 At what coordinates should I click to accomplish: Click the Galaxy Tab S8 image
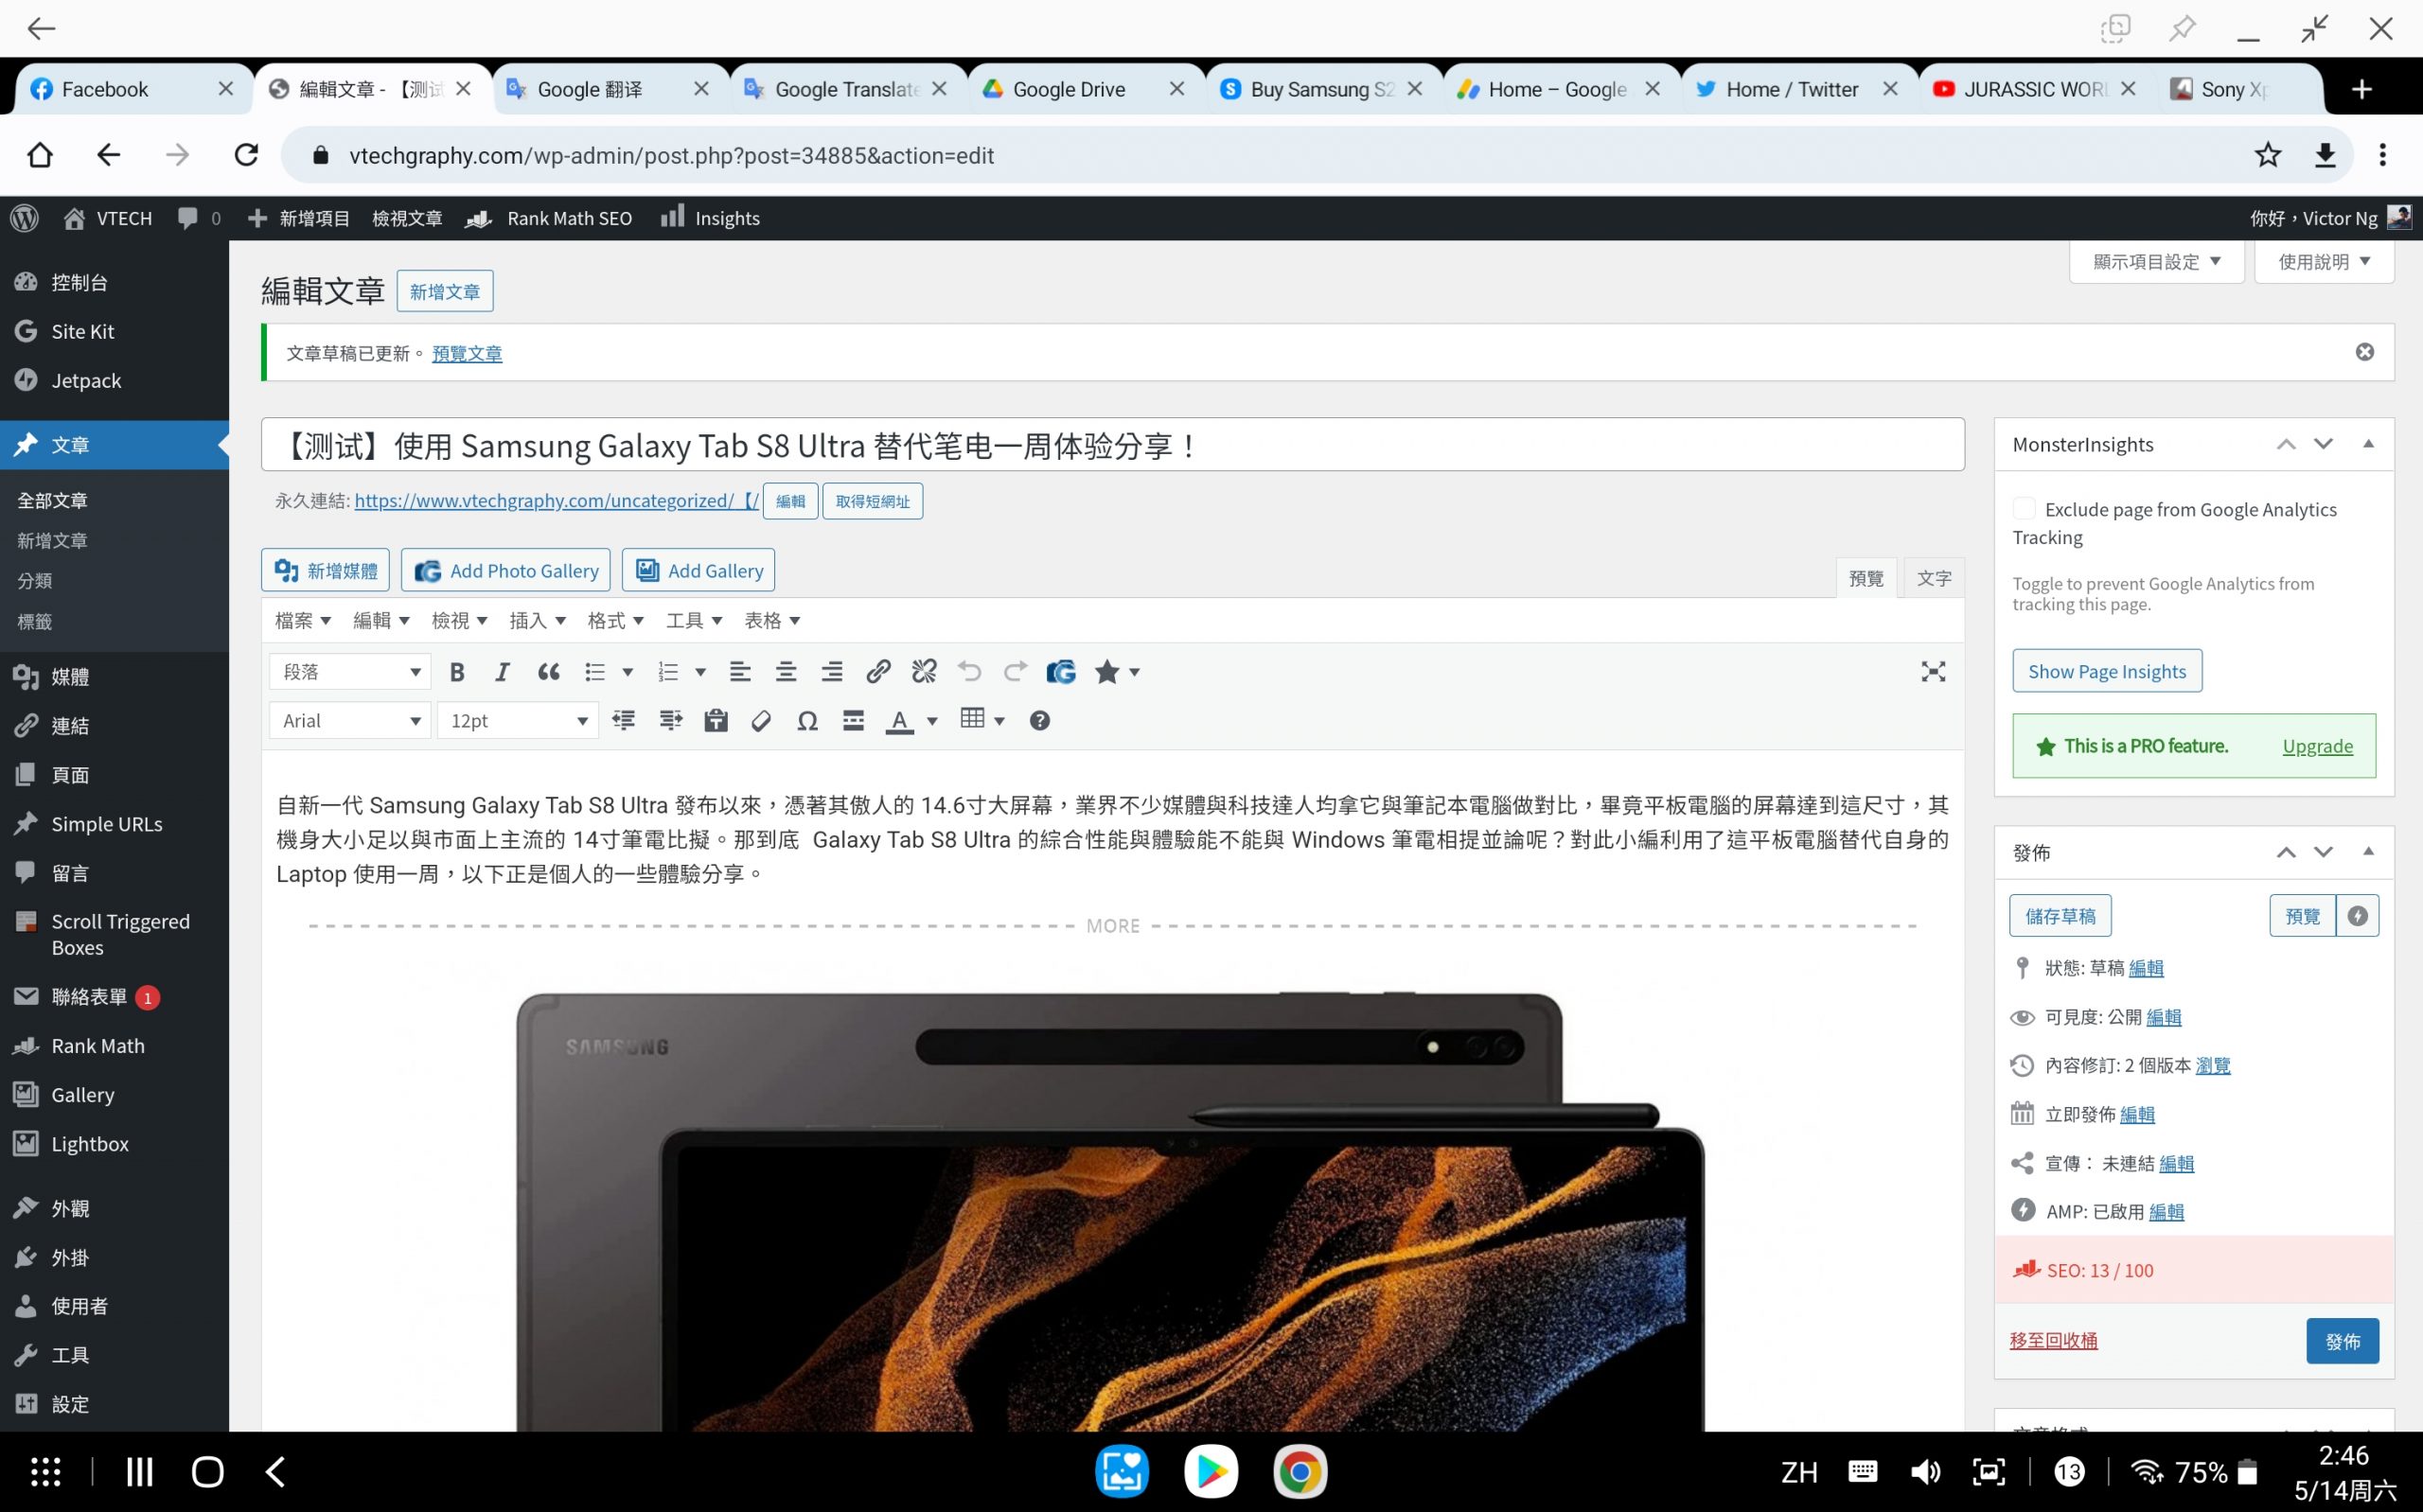coord(1110,1210)
